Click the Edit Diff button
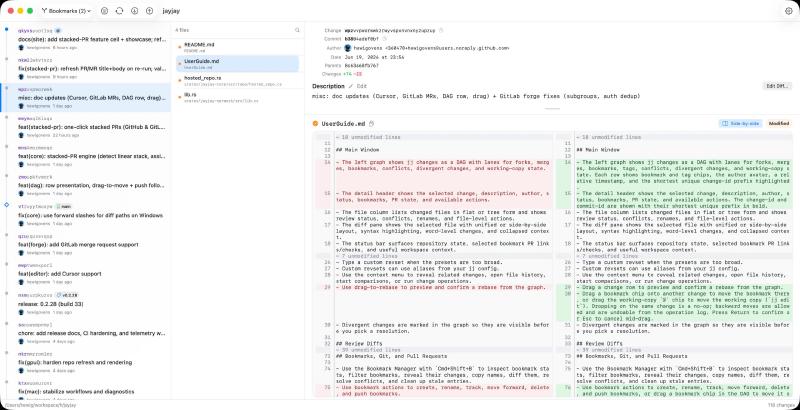The width and height of the screenshot is (800, 410). 778,86
